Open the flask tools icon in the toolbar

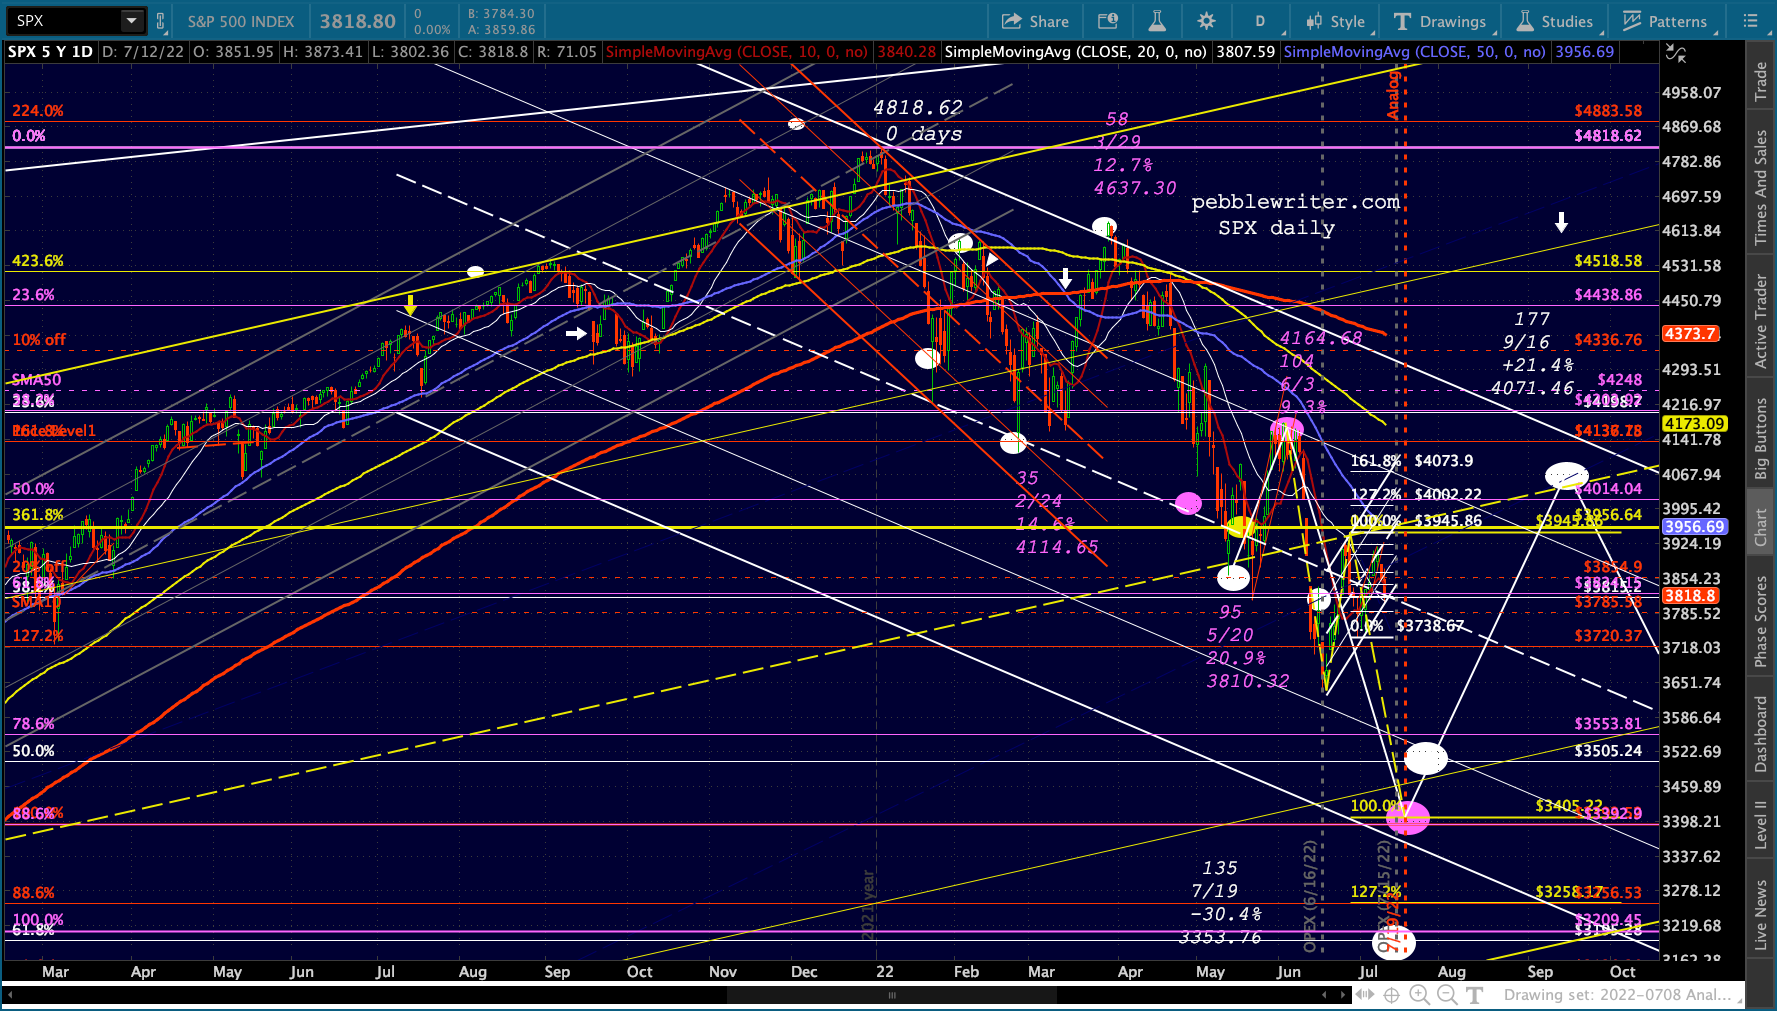tap(1157, 21)
